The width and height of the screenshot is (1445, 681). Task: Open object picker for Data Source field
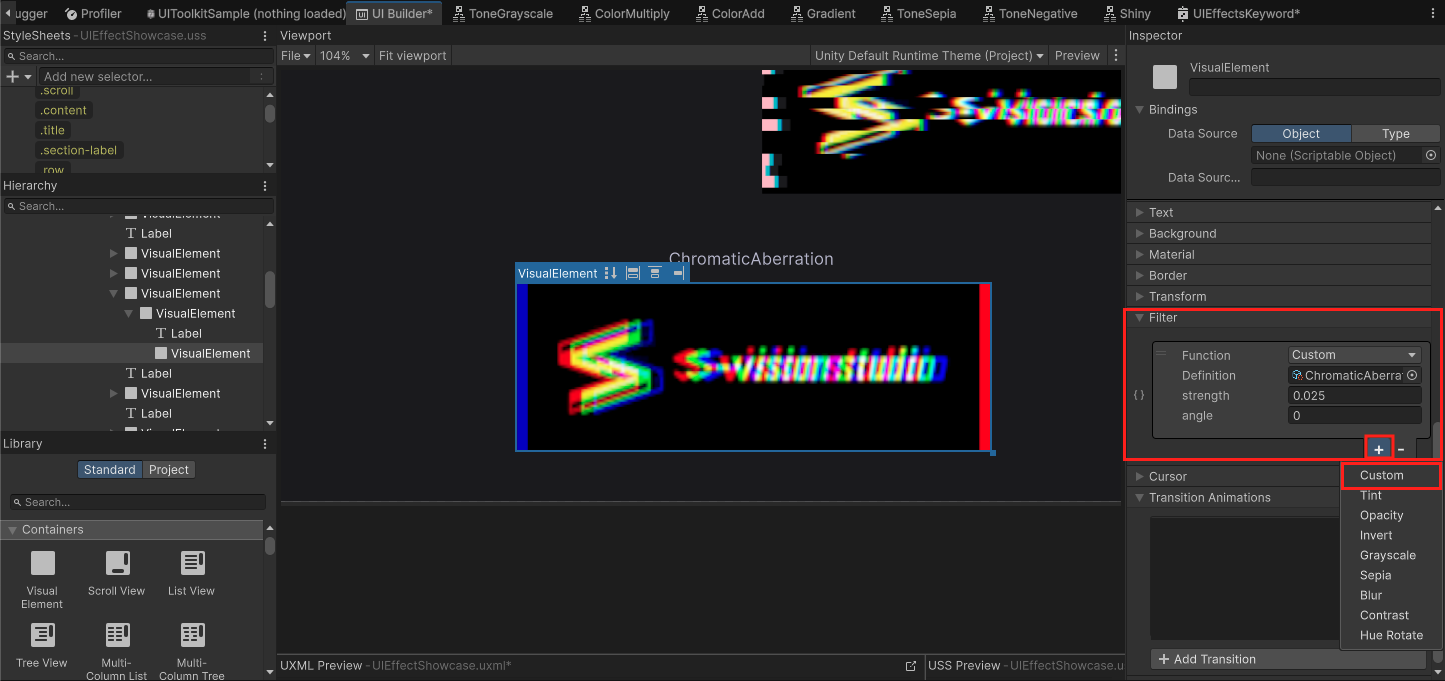[x=1431, y=155]
